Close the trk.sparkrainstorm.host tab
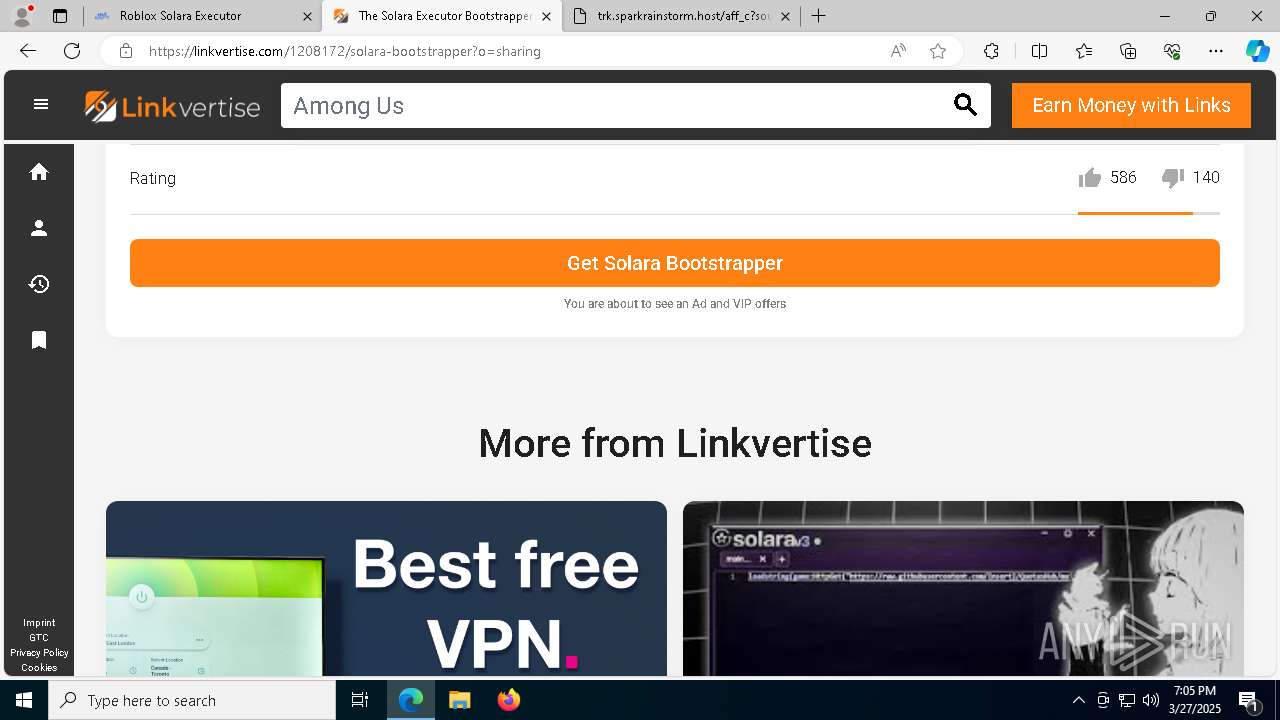Image resolution: width=1280 pixels, height=720 pixels. 785,16
